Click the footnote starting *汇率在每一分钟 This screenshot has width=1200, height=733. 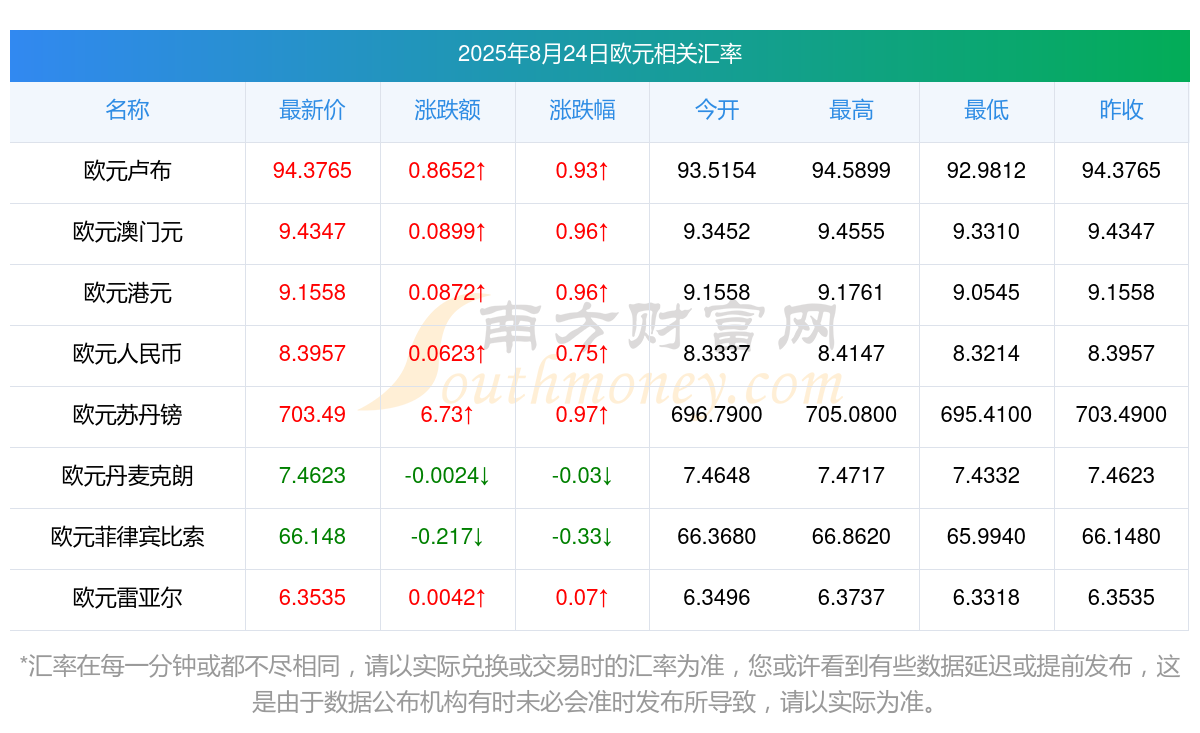(600, 684)
